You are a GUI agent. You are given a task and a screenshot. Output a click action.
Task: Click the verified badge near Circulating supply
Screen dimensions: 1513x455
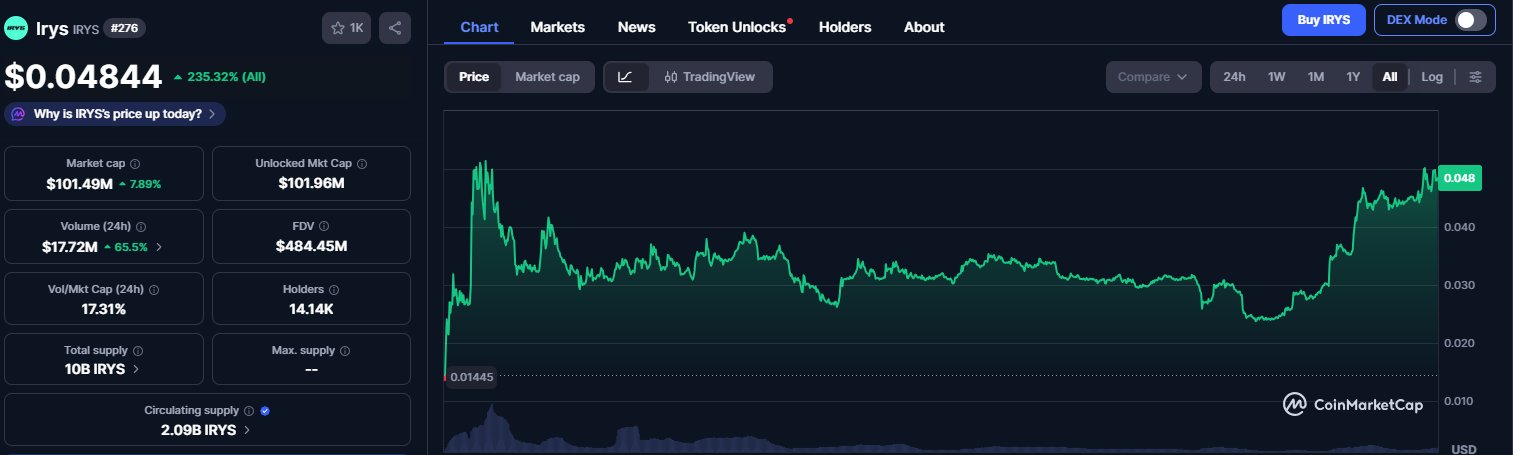[264, 410]
